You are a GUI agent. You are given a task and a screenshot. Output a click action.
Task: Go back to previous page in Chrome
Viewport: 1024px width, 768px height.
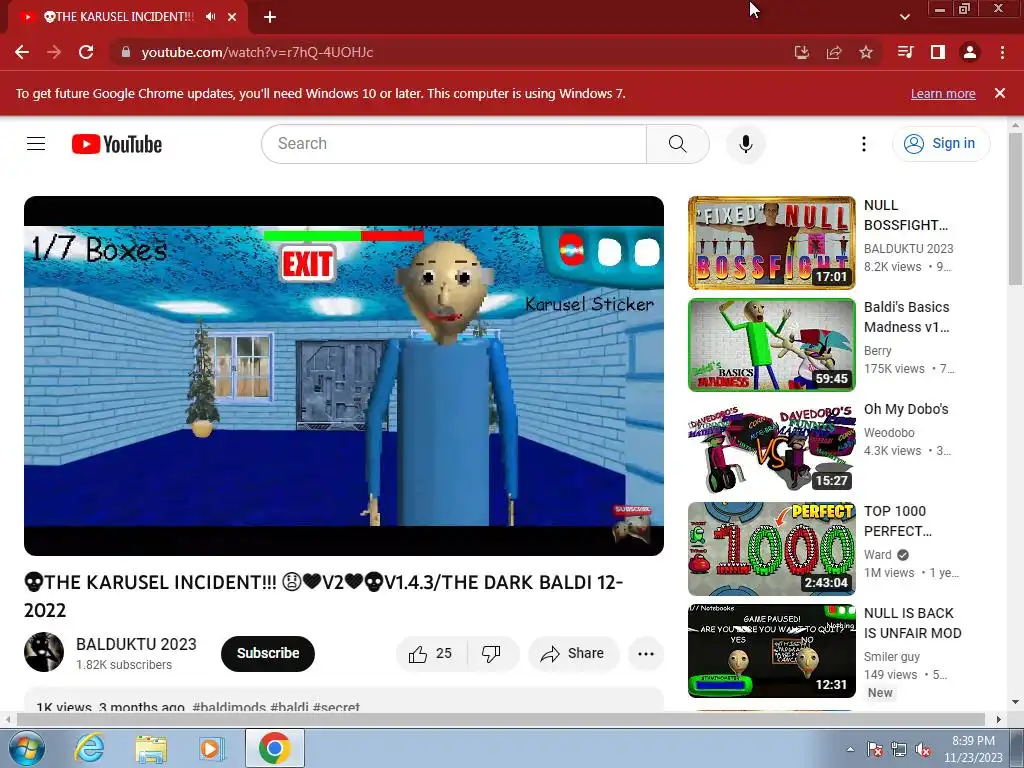(x=22, y=52)
